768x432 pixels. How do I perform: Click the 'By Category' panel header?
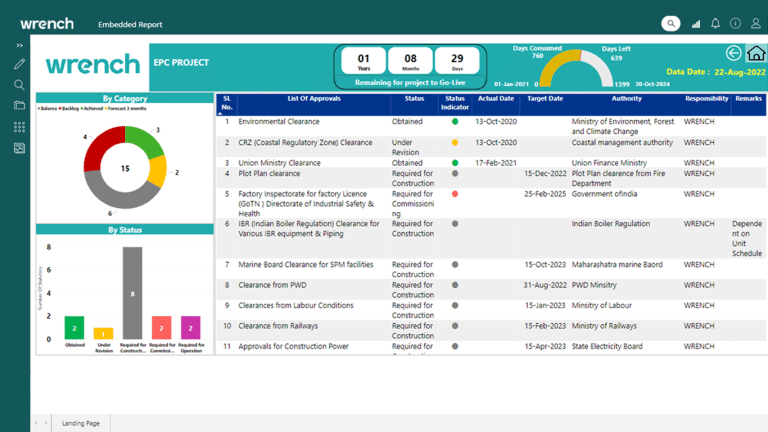coord(125,98)
